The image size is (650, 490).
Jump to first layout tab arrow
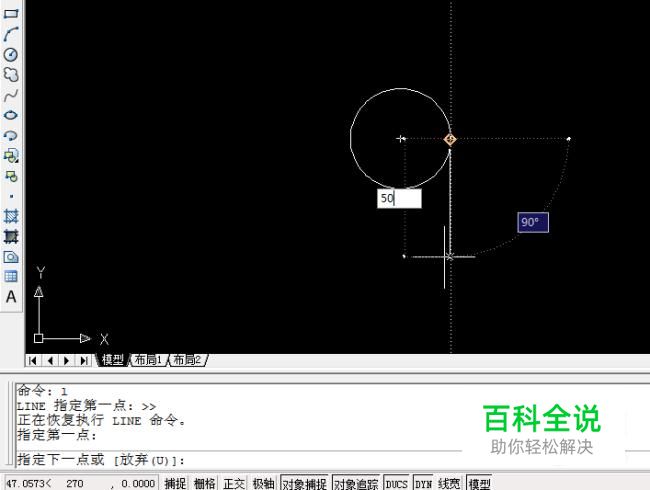pyautogui.click(x=33, y=361)
